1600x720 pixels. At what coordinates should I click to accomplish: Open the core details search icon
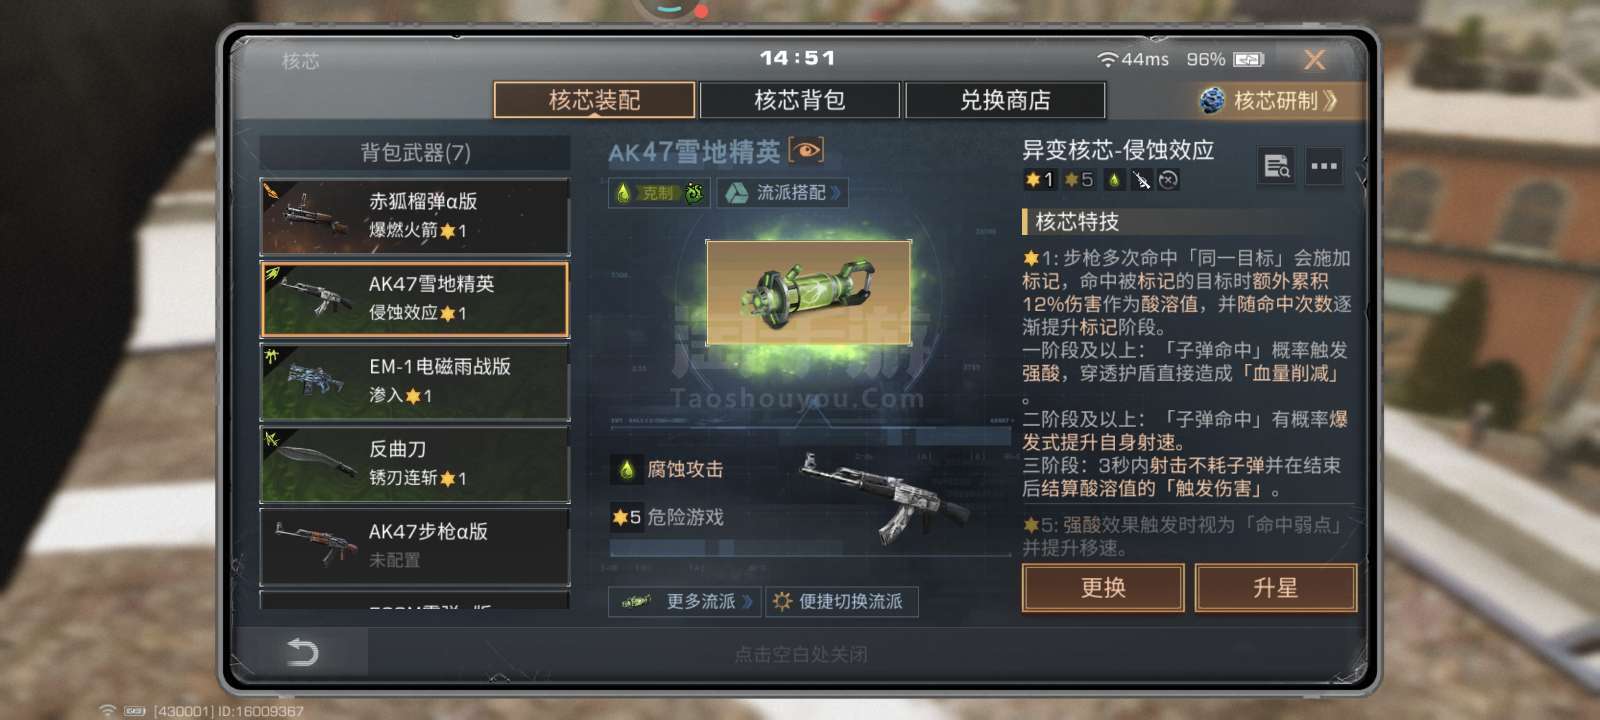click(1276, 166)
